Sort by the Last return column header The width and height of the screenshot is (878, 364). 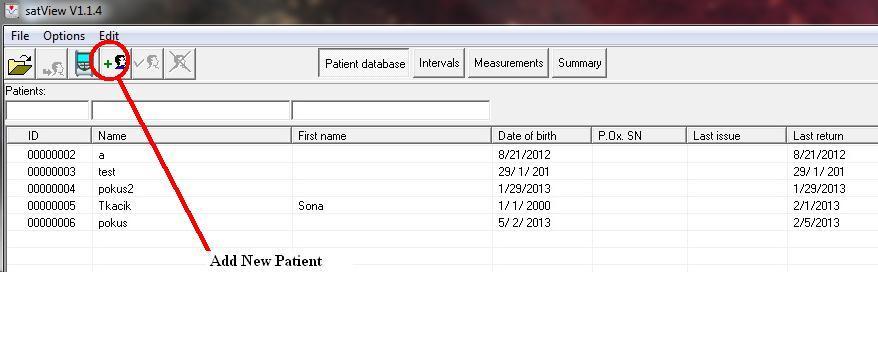coord(832,136)
